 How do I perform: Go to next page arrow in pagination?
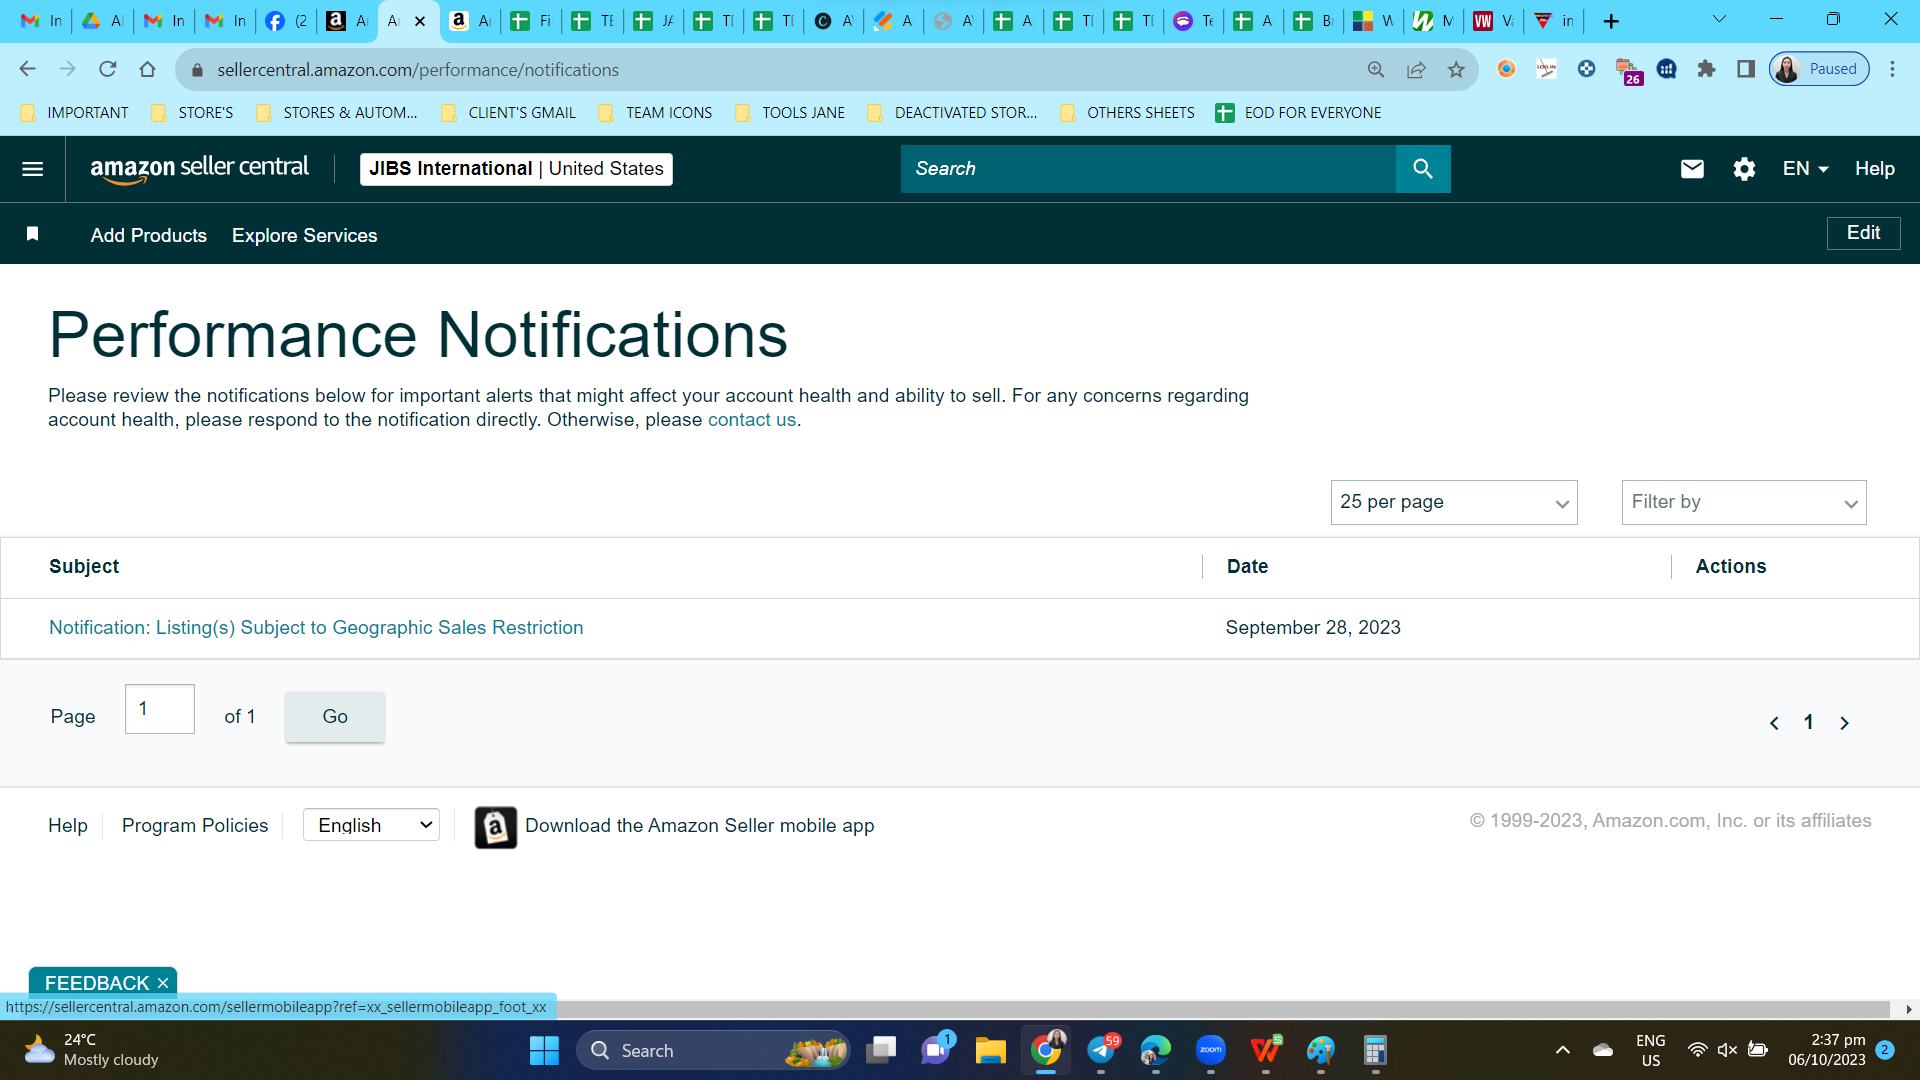1845,723
